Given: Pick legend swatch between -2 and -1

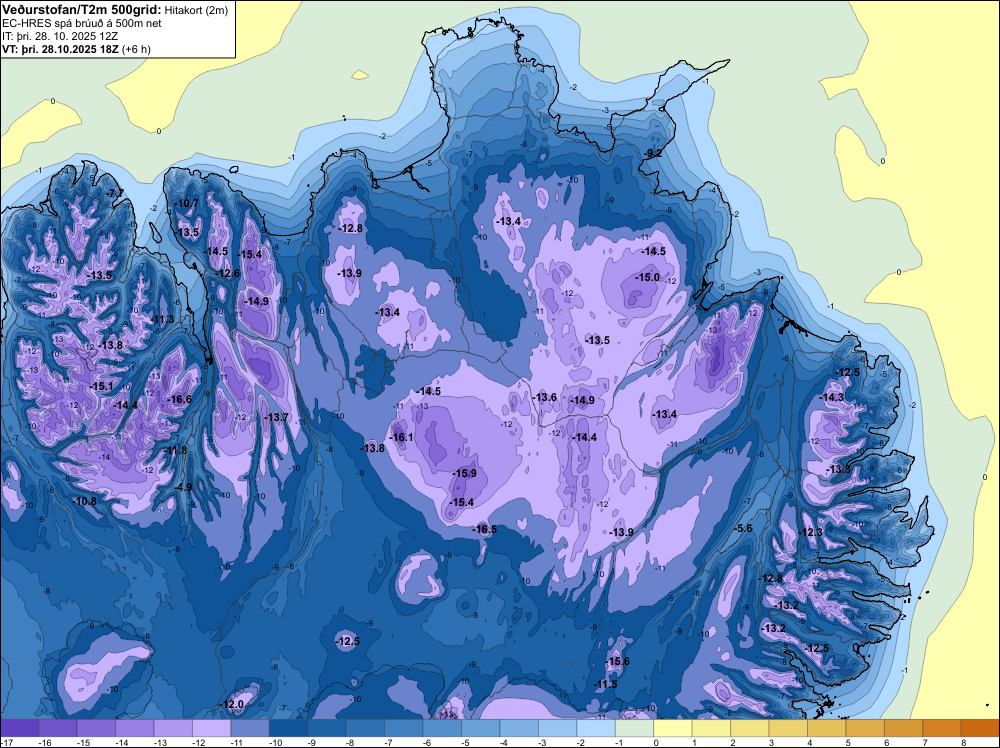Looking at the screenshot, I should point(596,728).
